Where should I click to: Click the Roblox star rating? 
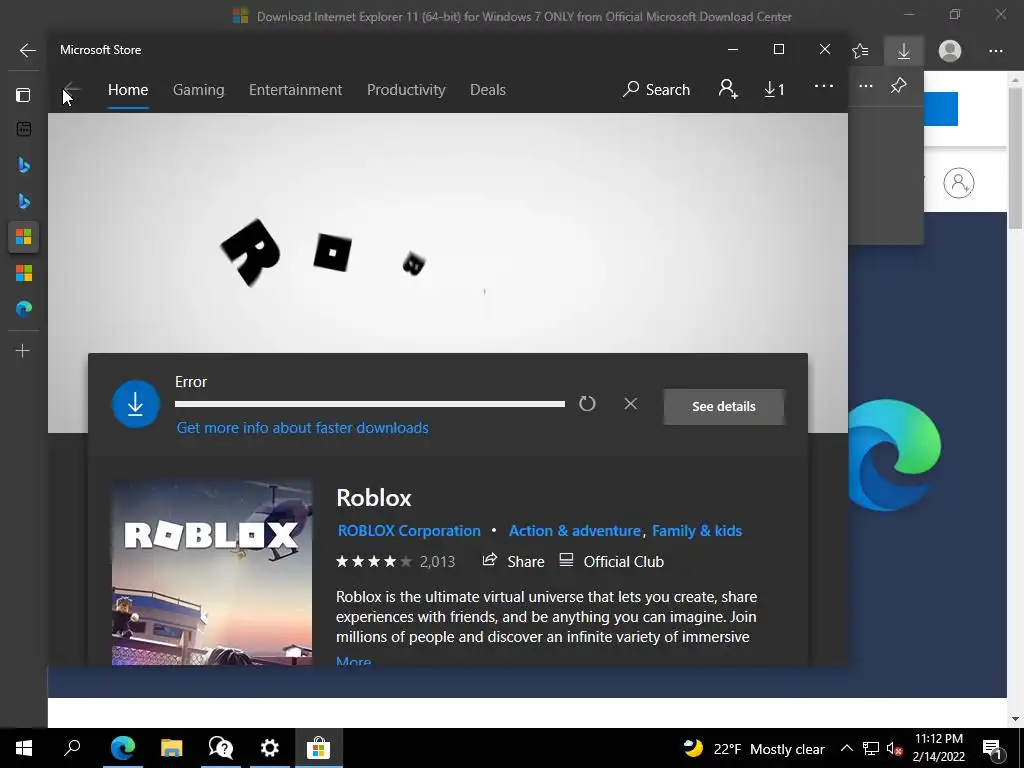pyautogui.click(x=374, y=561)
